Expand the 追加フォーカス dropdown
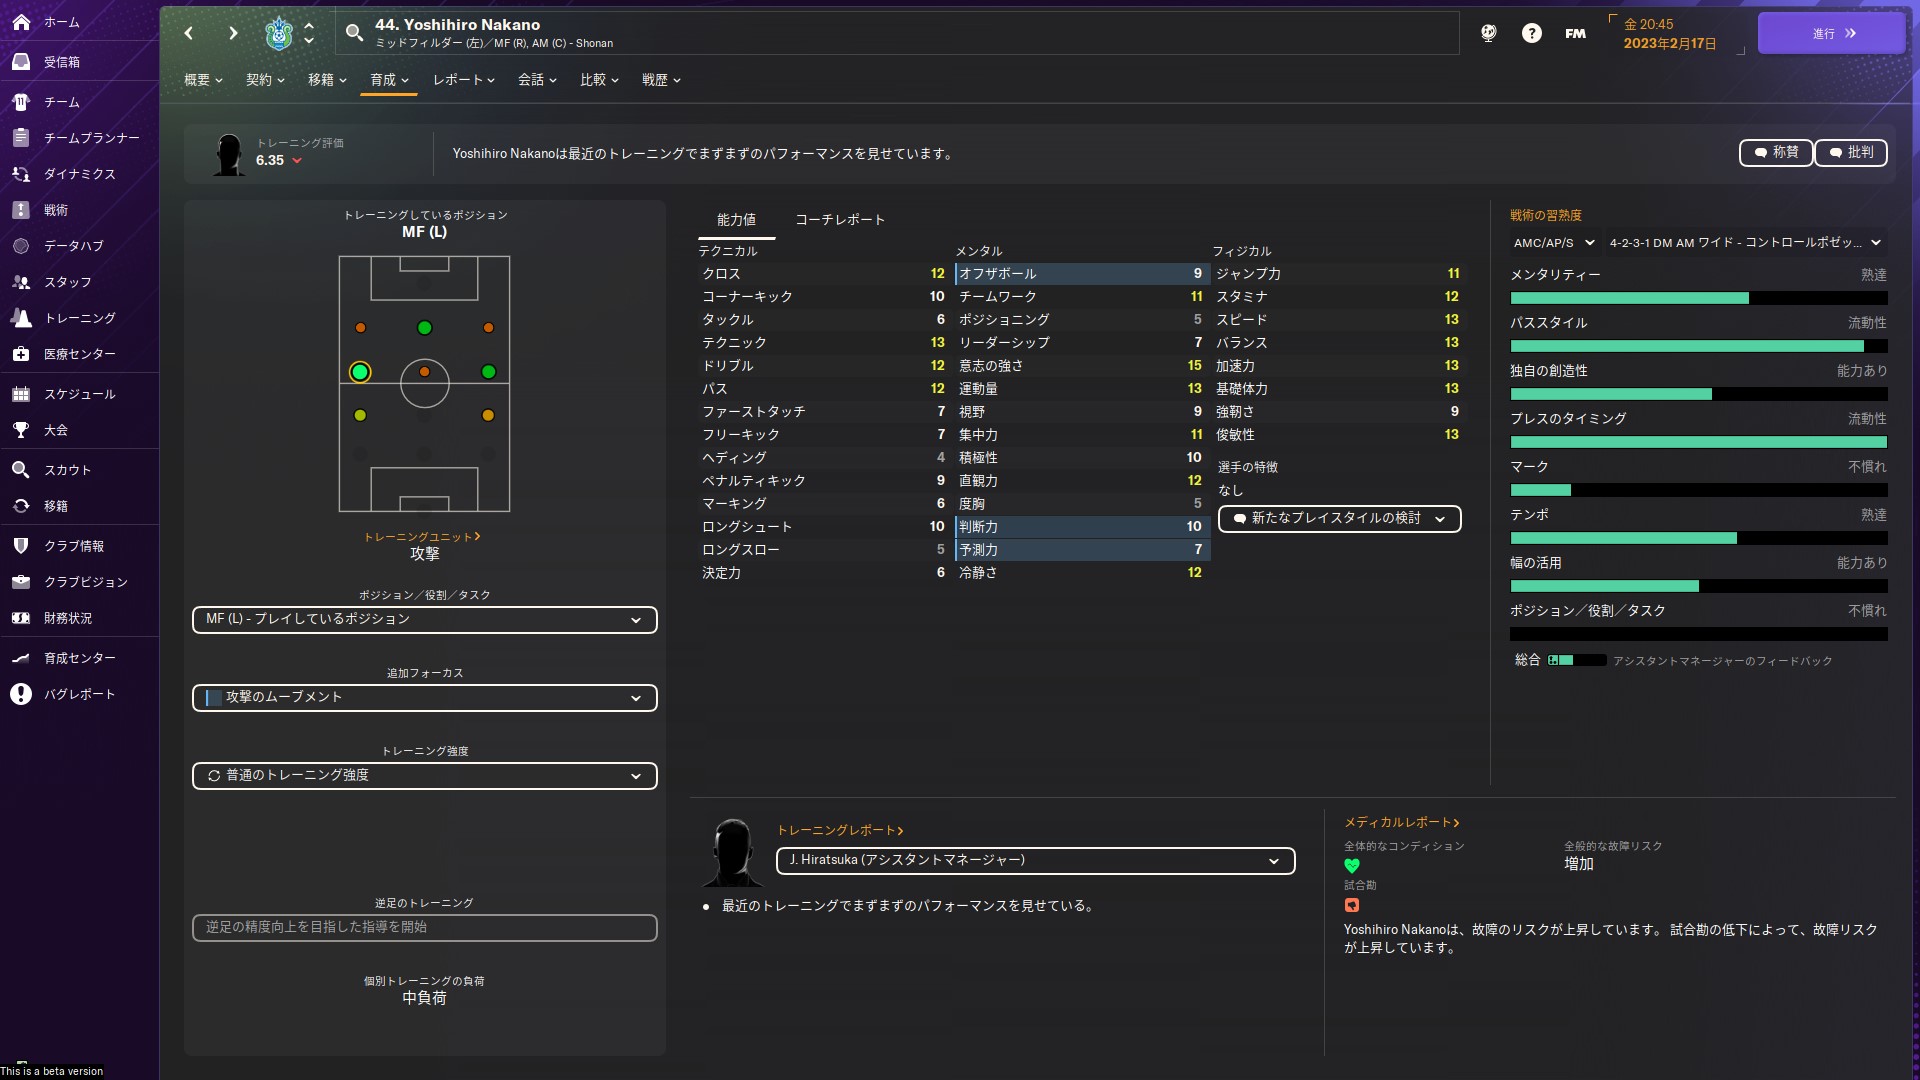The height and width of the screenshot is (1080, 1920). [x=424, y=698]
